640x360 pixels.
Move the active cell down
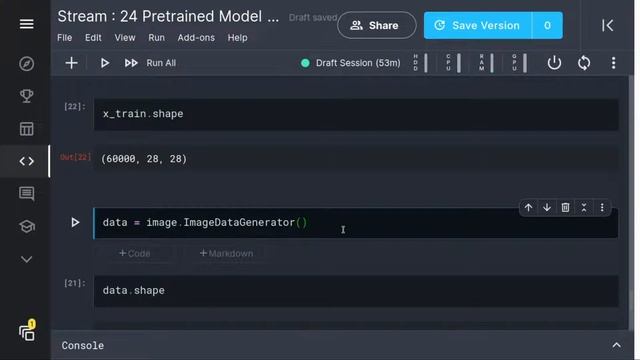547,207
